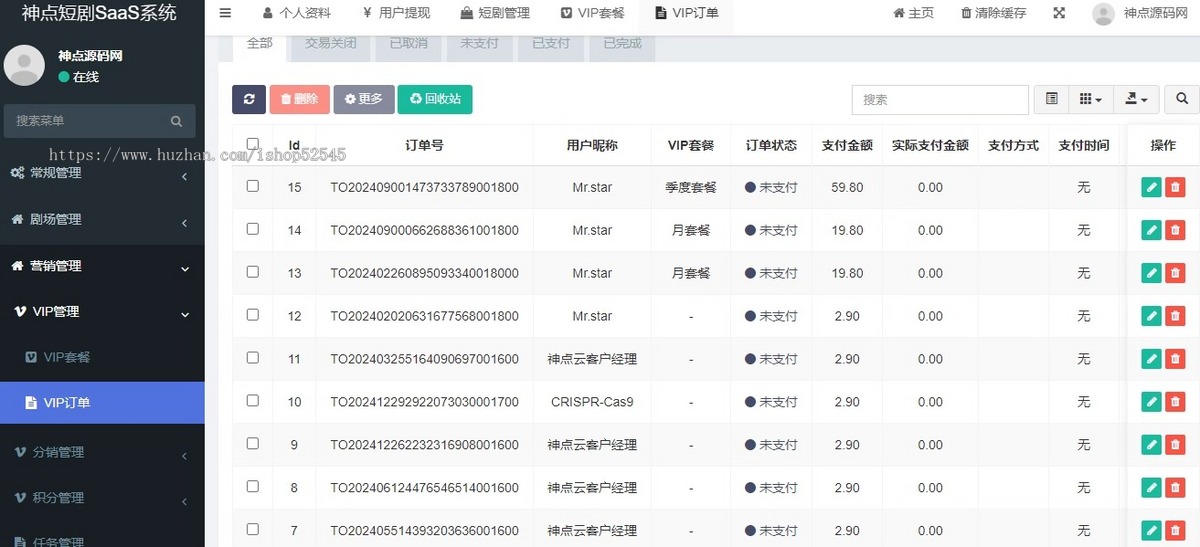Check the row checkbox for order Id 13
This screenshot has height=547, width=1200.
coord(252,272)
